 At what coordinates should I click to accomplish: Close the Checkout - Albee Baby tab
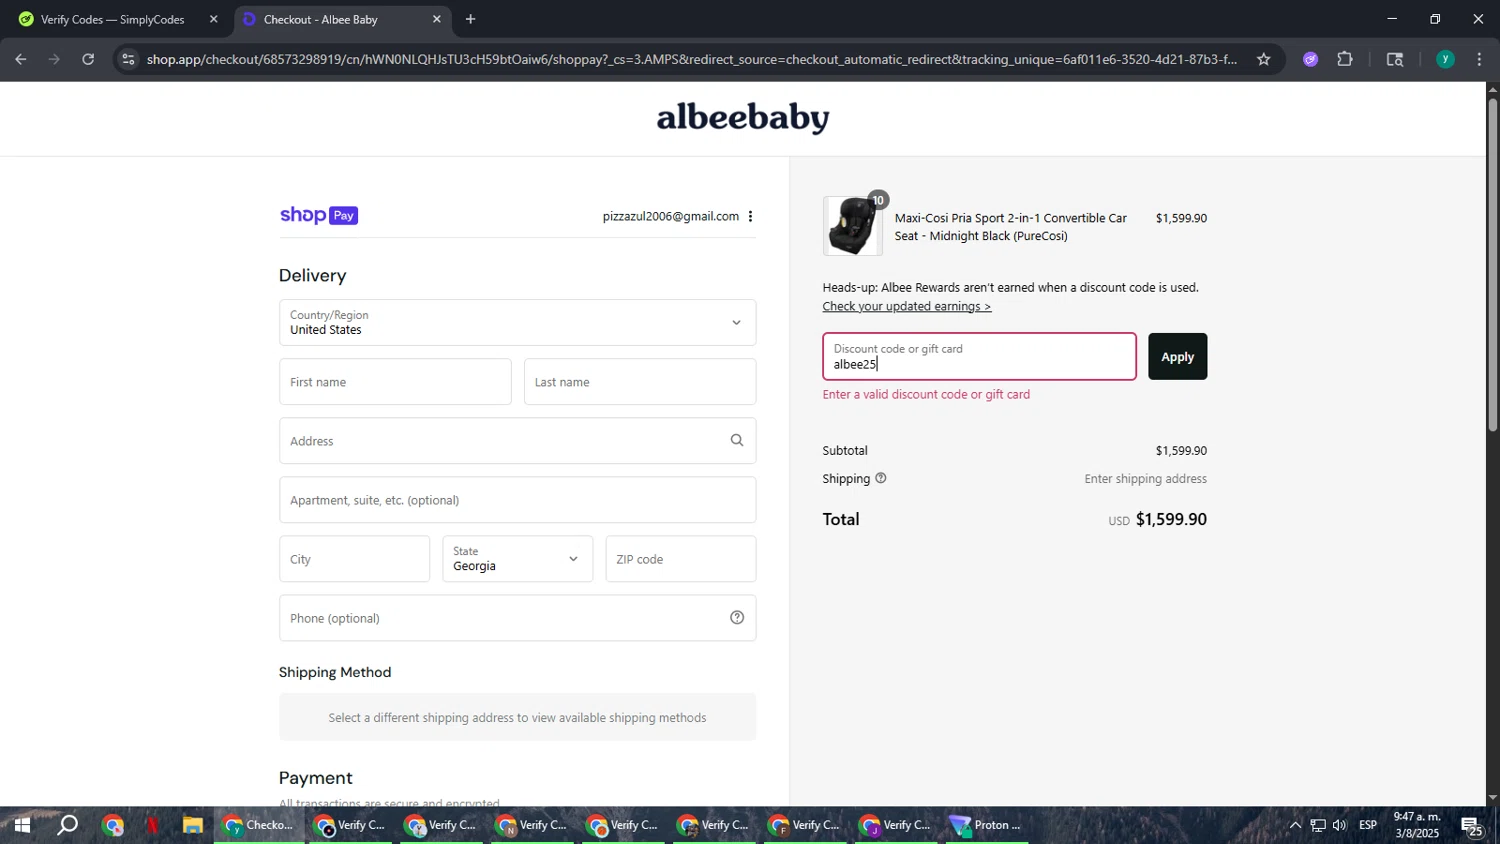(x=436, y=19)
